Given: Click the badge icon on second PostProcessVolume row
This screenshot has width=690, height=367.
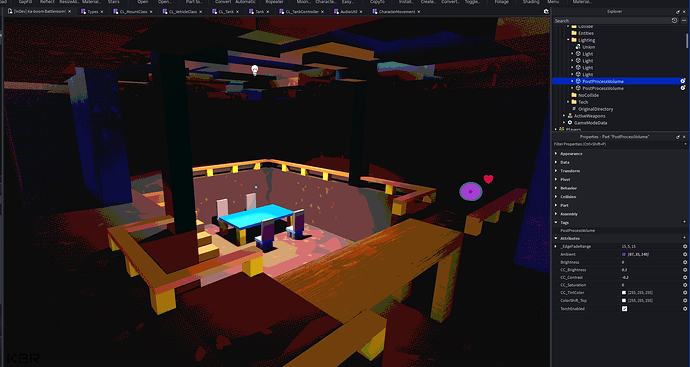Looking at the screenshot, I should [x=683, y=88].
